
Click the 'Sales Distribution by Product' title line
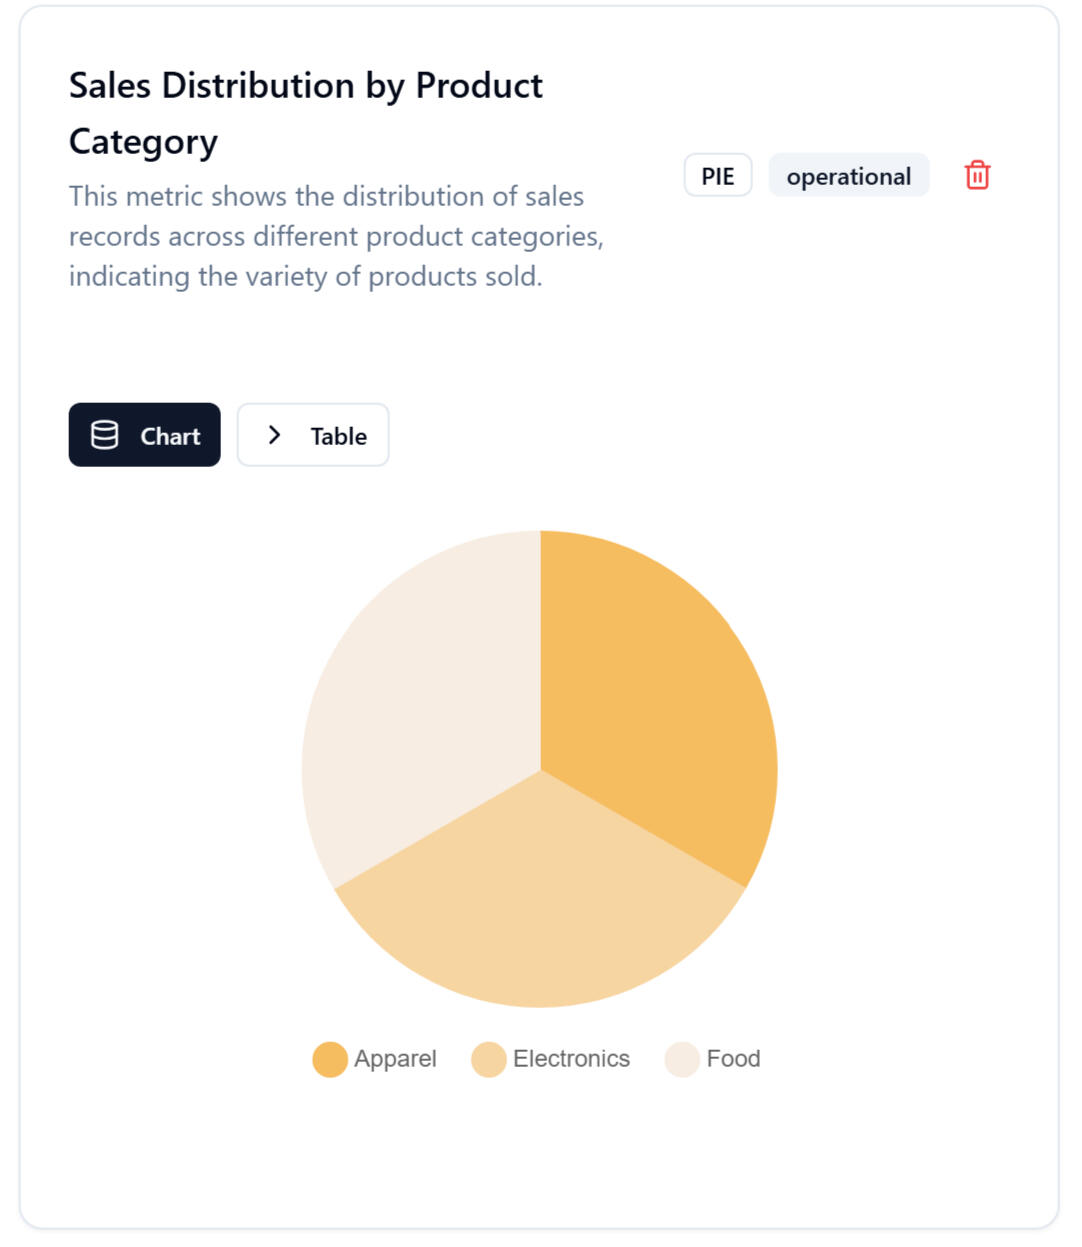point(305,86)
